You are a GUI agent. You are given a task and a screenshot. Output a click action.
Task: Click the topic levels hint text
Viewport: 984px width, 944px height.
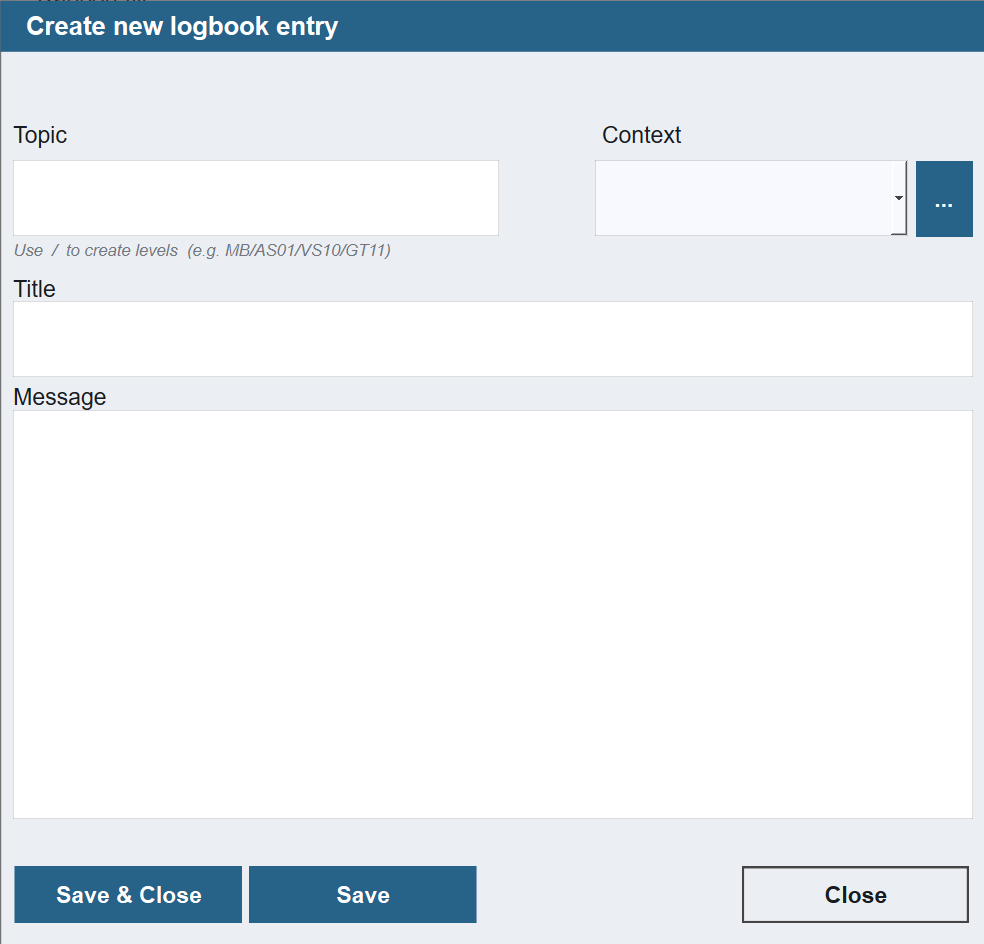click(x=202, y=250)
